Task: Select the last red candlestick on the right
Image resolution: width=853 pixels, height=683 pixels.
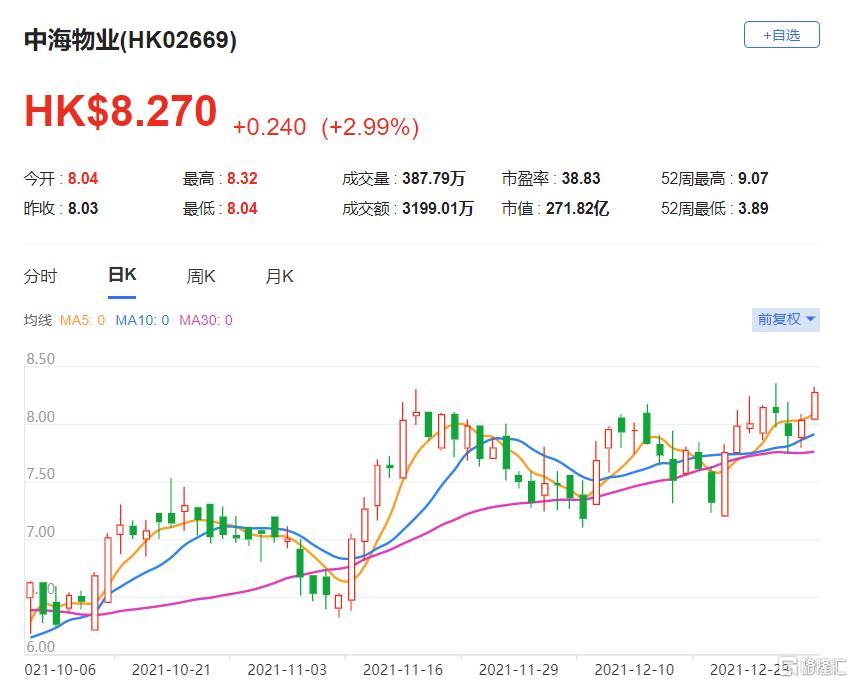Action: (x=814, y=405)
